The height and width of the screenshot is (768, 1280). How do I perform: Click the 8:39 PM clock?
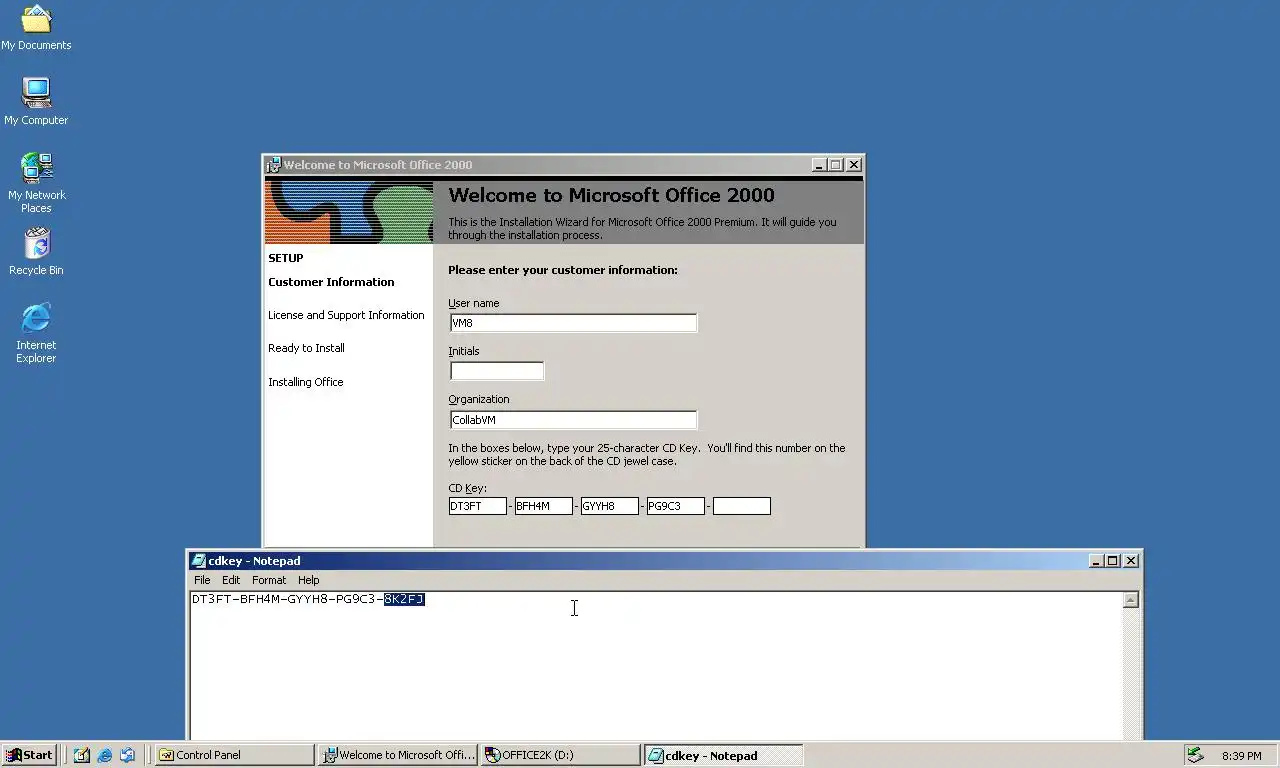tap(1241, 756)
